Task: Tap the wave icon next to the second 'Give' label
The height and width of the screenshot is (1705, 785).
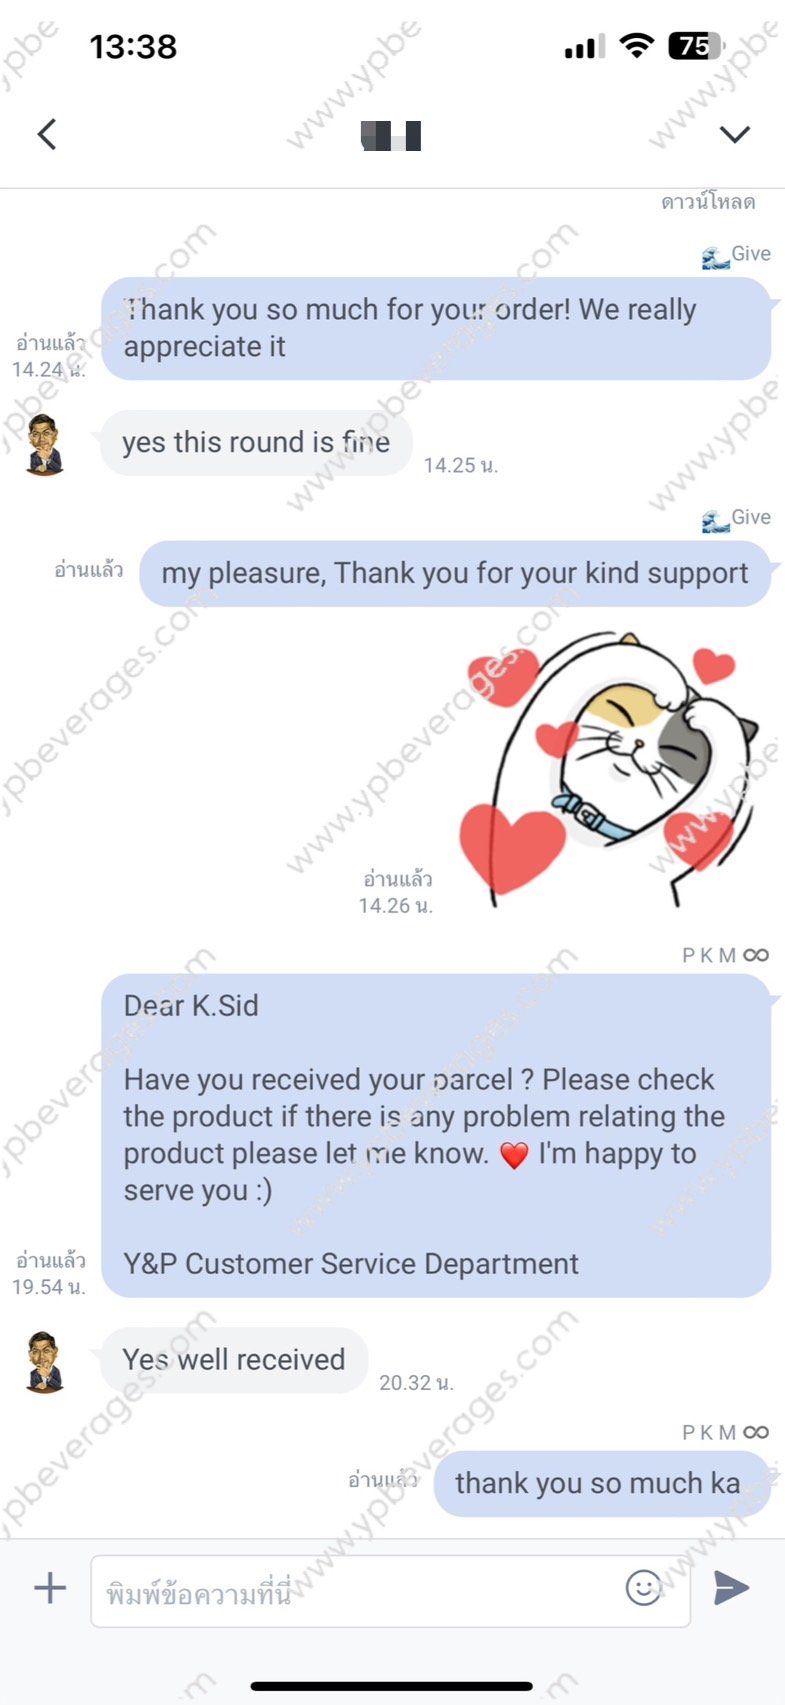Action: coord(715,520)
